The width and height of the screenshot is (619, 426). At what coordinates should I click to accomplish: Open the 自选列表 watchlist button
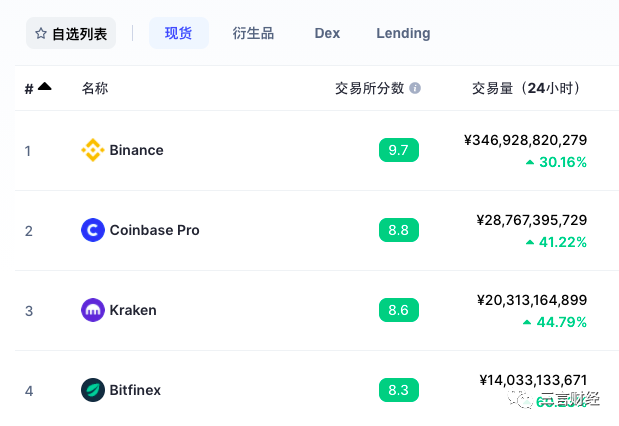click(x=71, y=33)
